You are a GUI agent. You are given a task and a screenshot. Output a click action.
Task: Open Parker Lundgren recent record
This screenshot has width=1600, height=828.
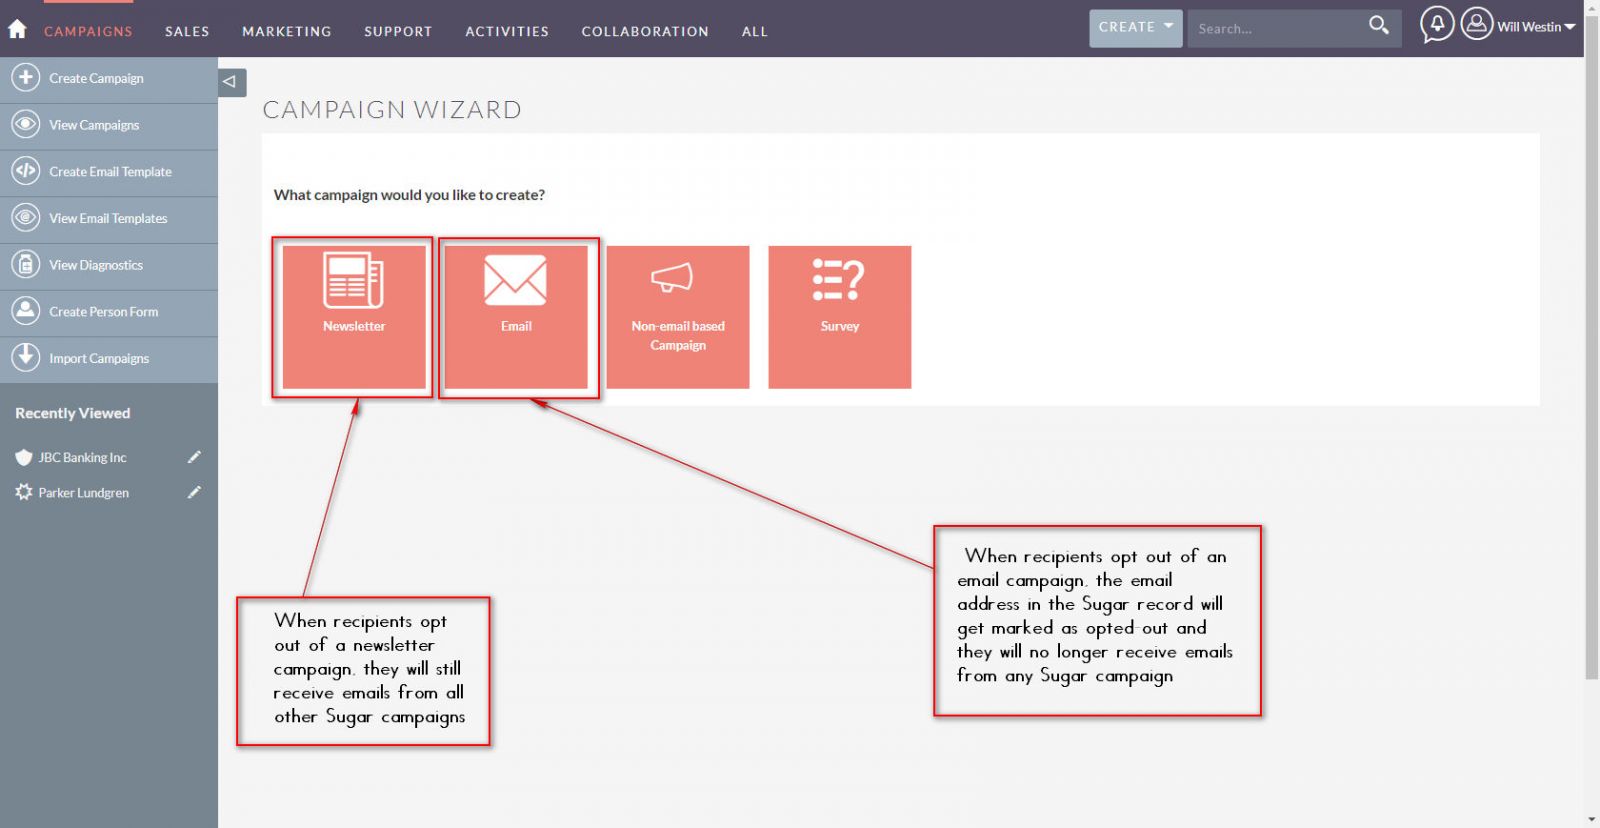83,493
